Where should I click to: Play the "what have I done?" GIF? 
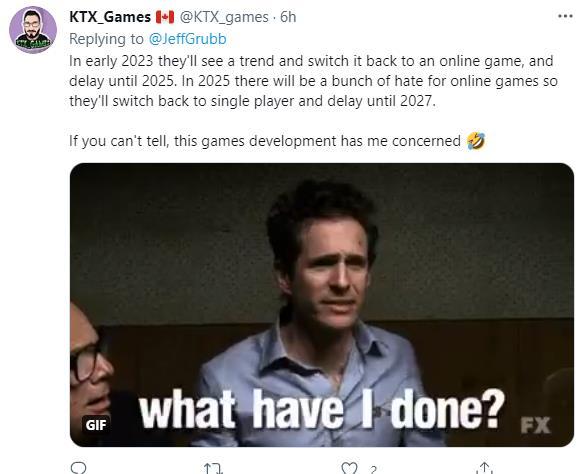pos(322,305)
